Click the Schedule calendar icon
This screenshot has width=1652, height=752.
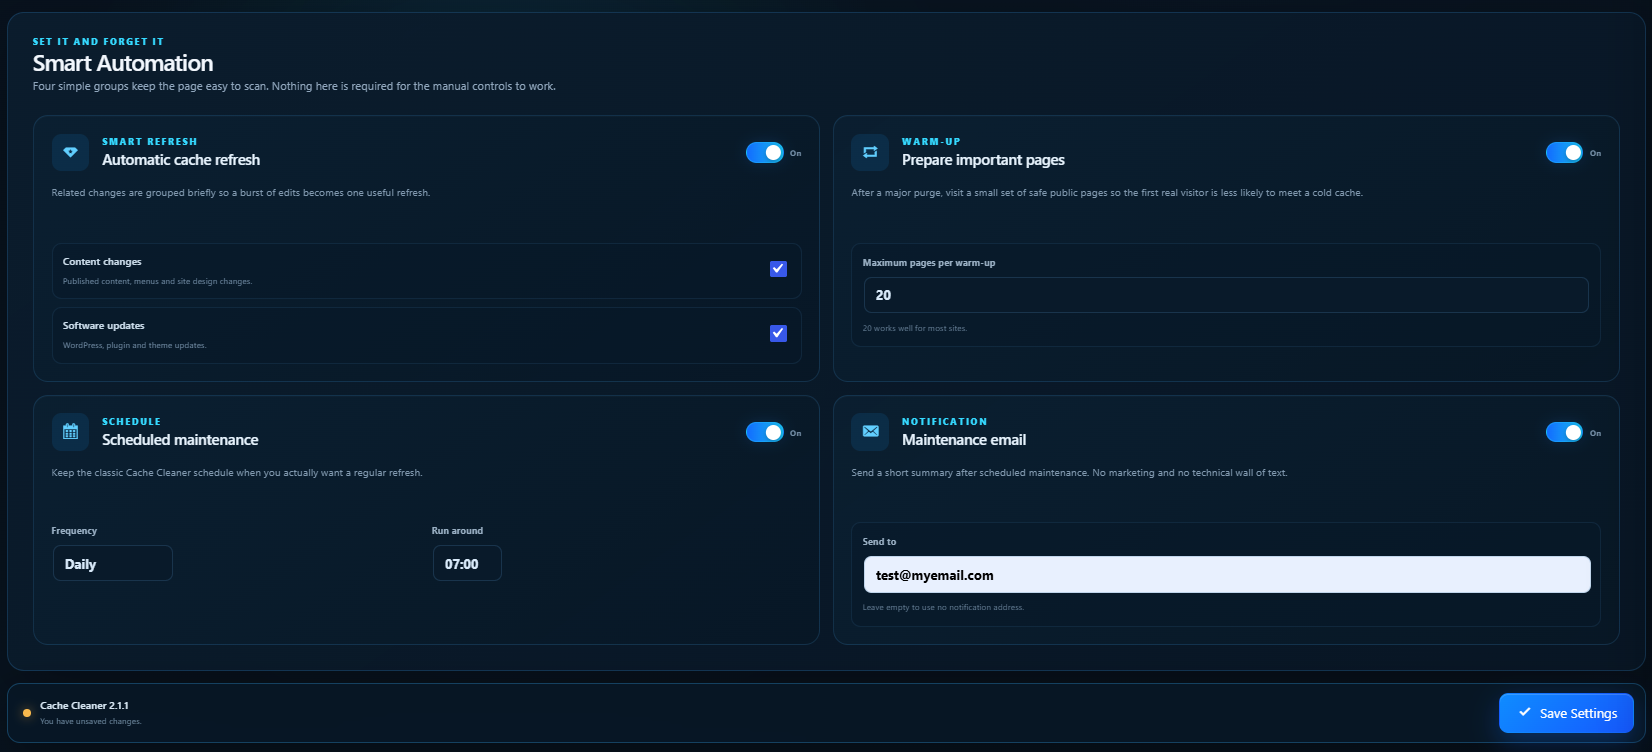click(x=70, y=432)
